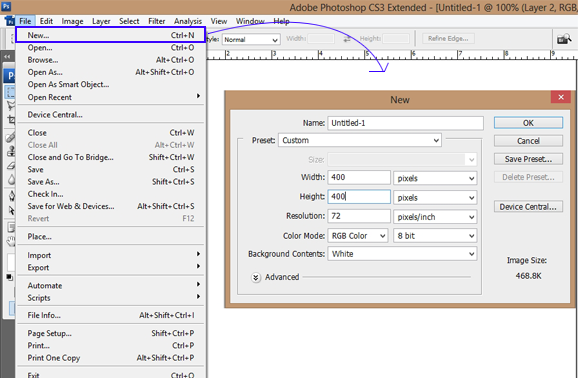Choose Close and Go To Bridge...

point(111,157)
